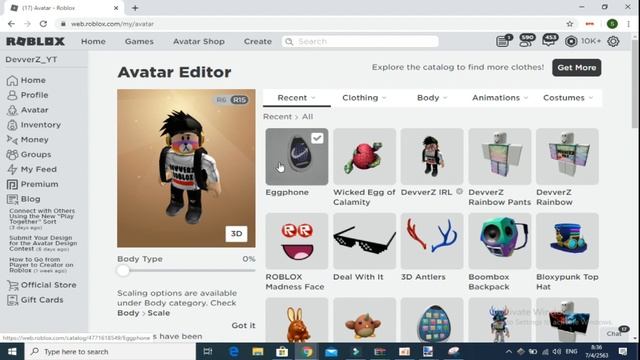
Task: Reload the page in Chrome
Action: point(43,24)
